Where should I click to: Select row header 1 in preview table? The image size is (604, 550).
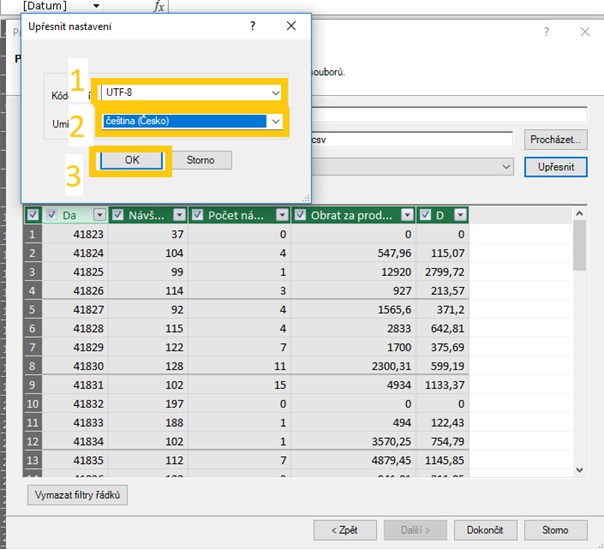click(x=32, y=234)
